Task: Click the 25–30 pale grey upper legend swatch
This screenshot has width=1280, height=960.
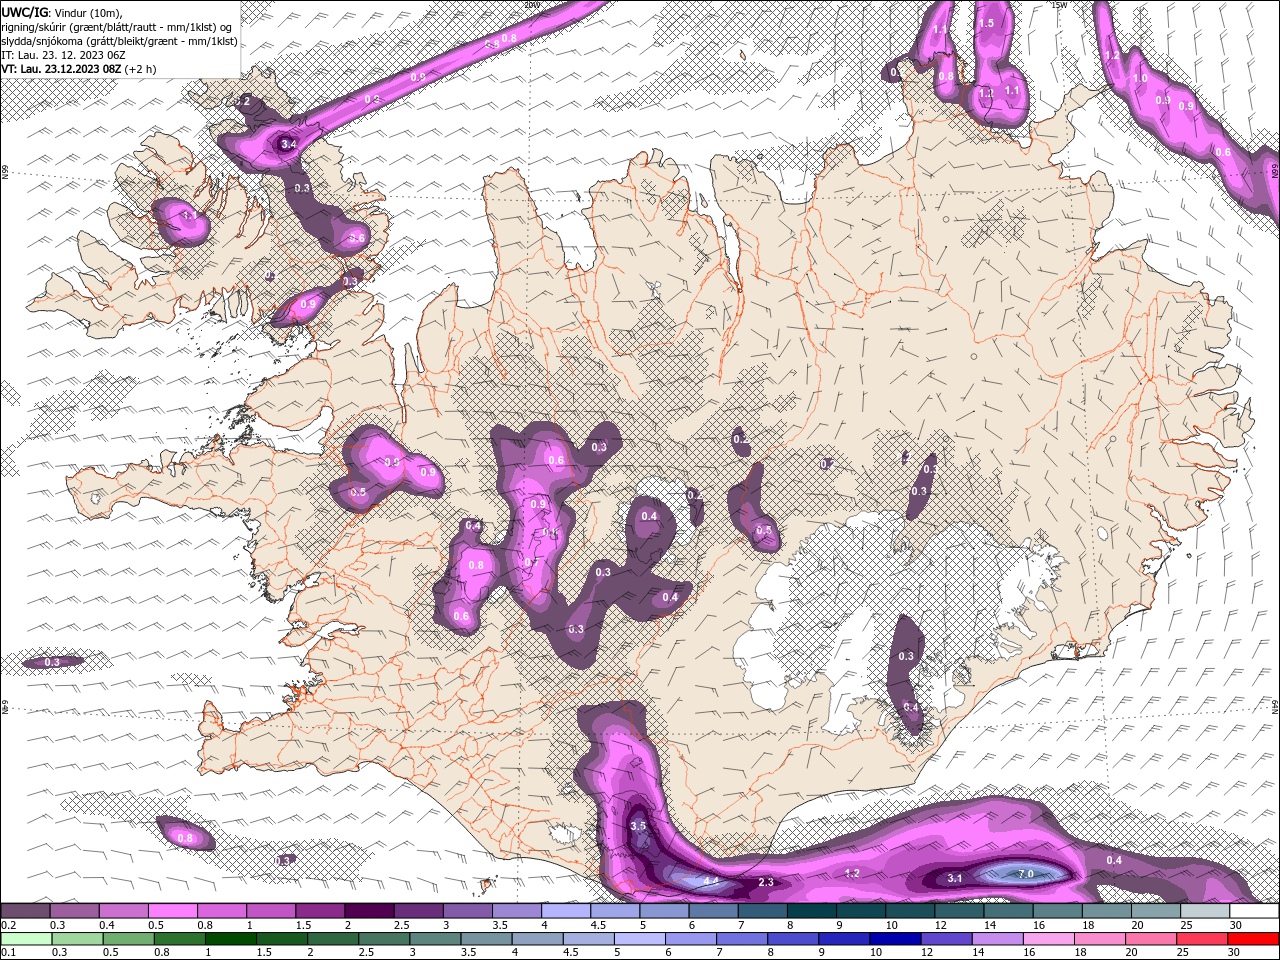Action: coord(1206,911)
